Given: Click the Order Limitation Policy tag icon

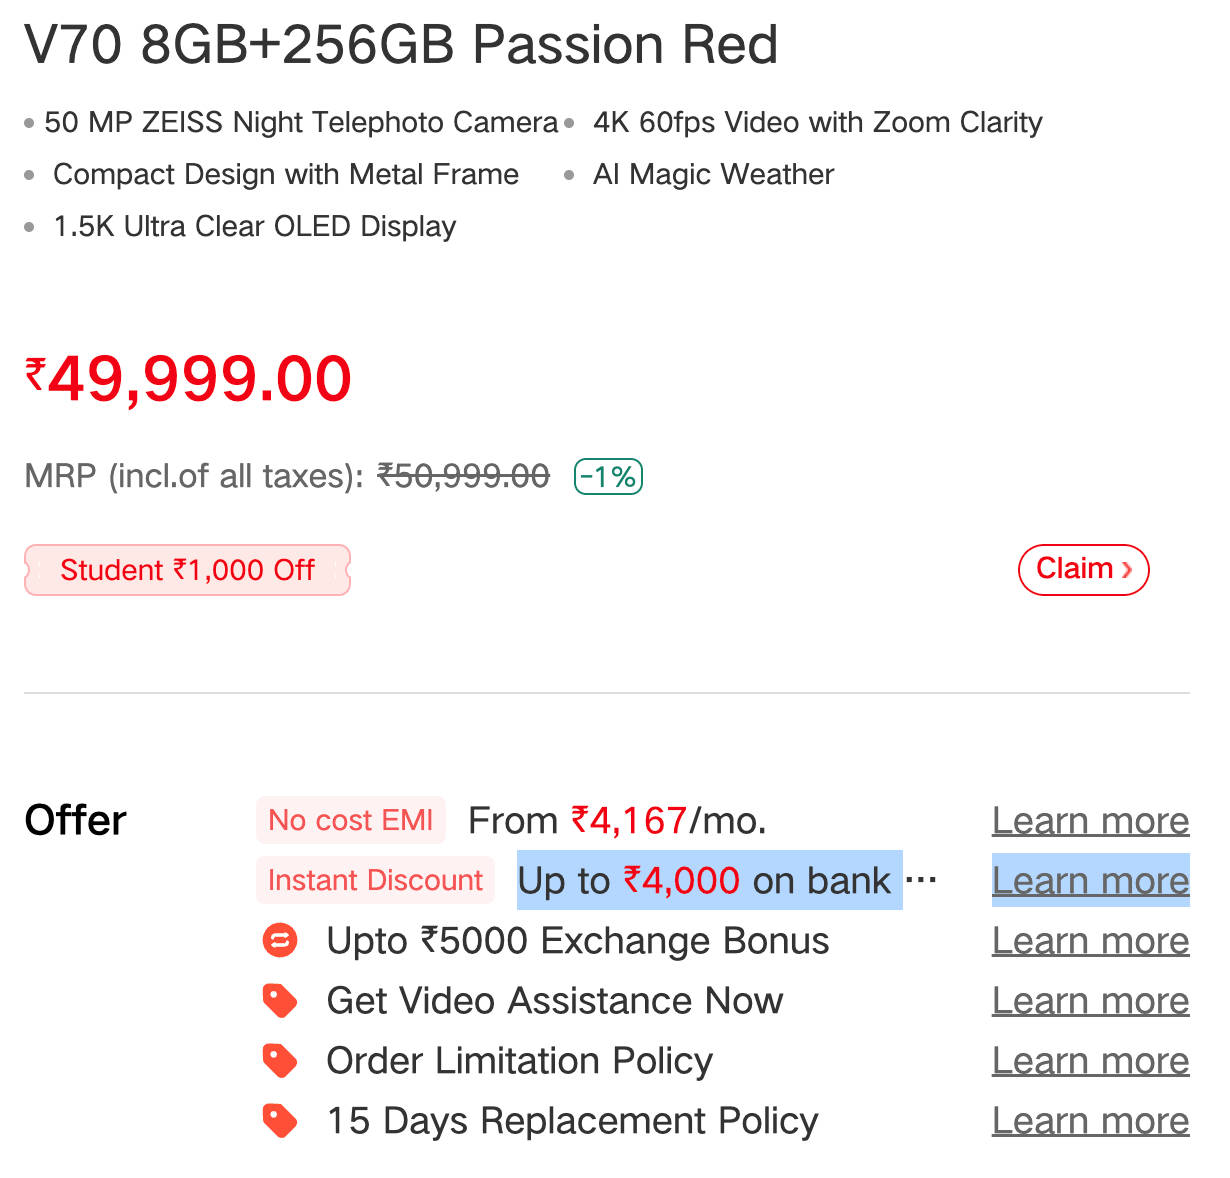Looking at the screenshot, I should [x=280, y=1060].
